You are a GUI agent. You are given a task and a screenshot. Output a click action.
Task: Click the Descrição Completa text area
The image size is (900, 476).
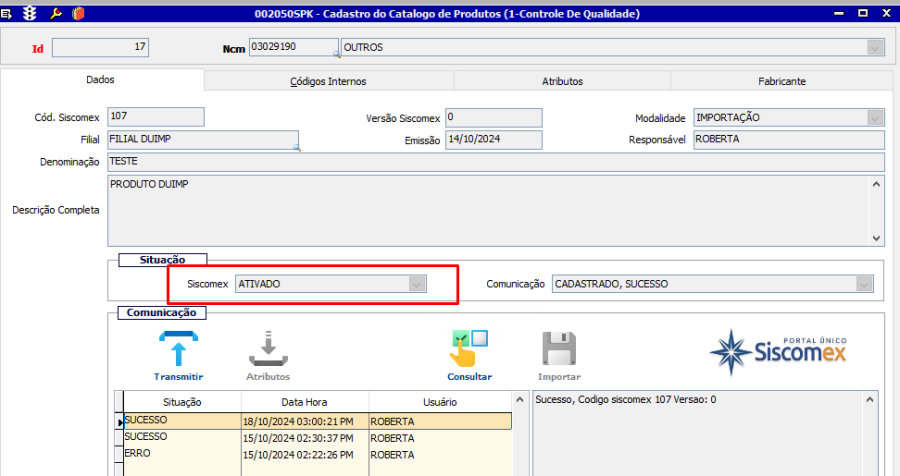(x=496, y=211)
